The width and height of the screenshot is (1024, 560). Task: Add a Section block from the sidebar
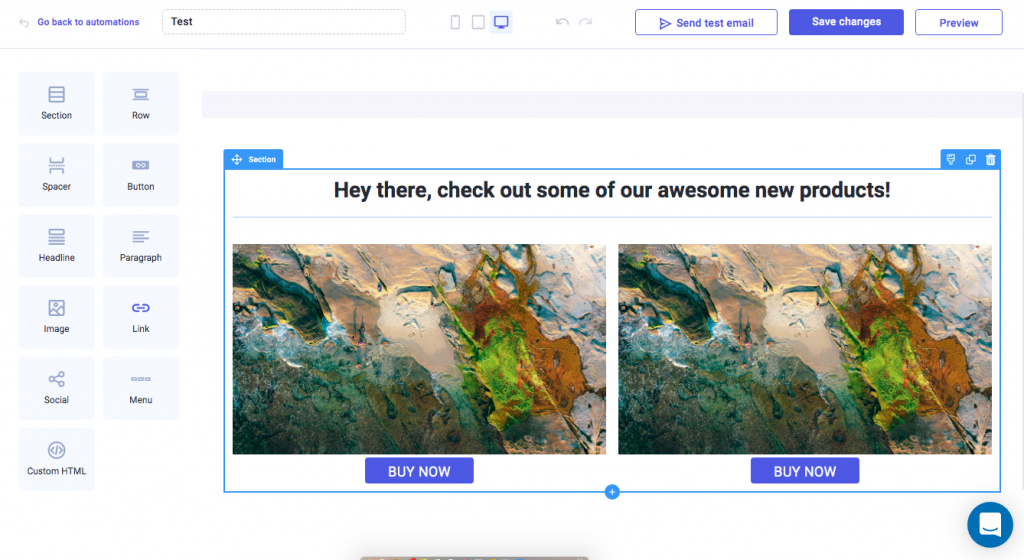point(57,104)
